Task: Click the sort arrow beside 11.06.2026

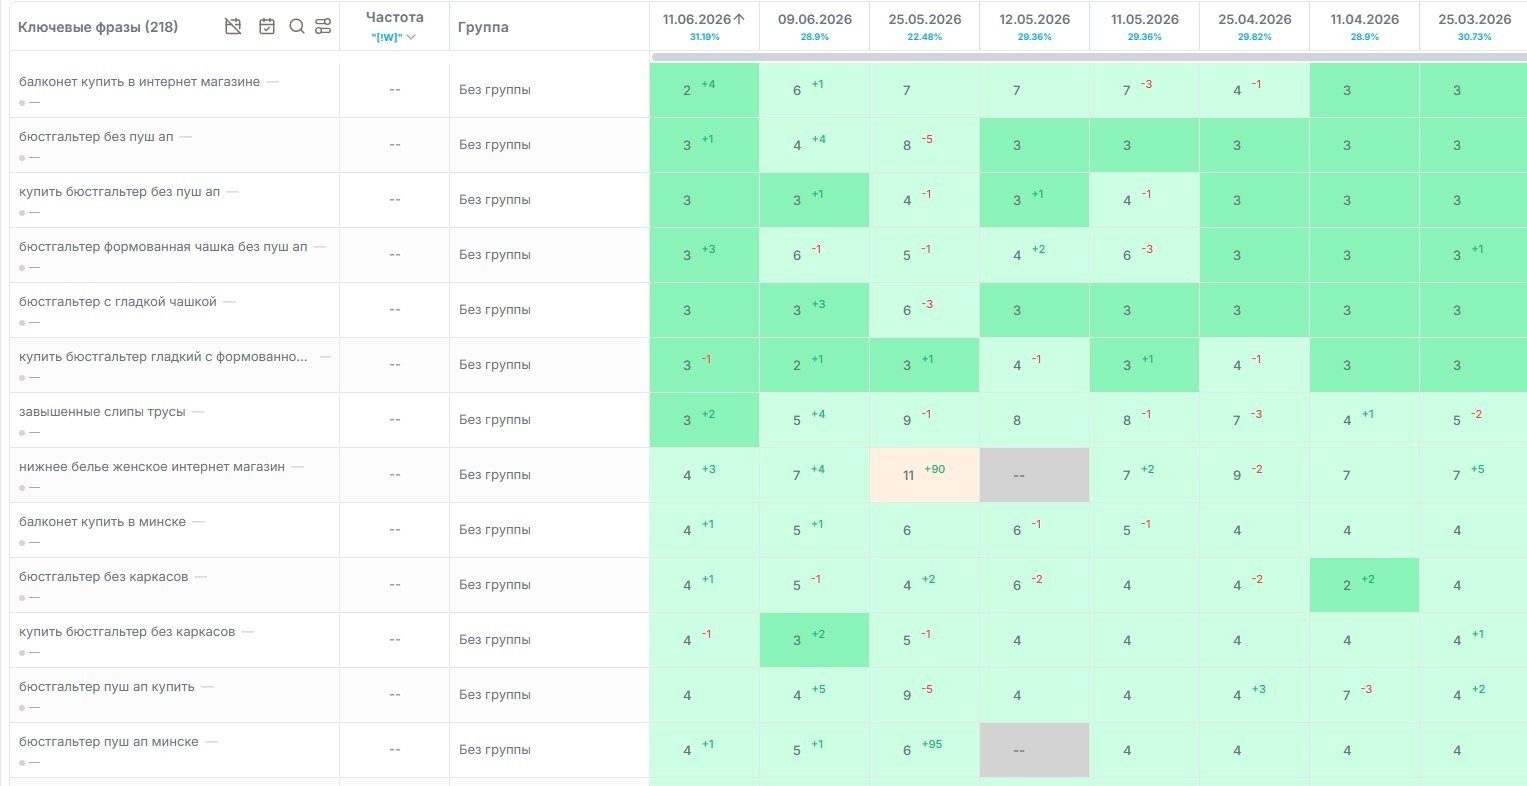Action: tap(740, 19)
